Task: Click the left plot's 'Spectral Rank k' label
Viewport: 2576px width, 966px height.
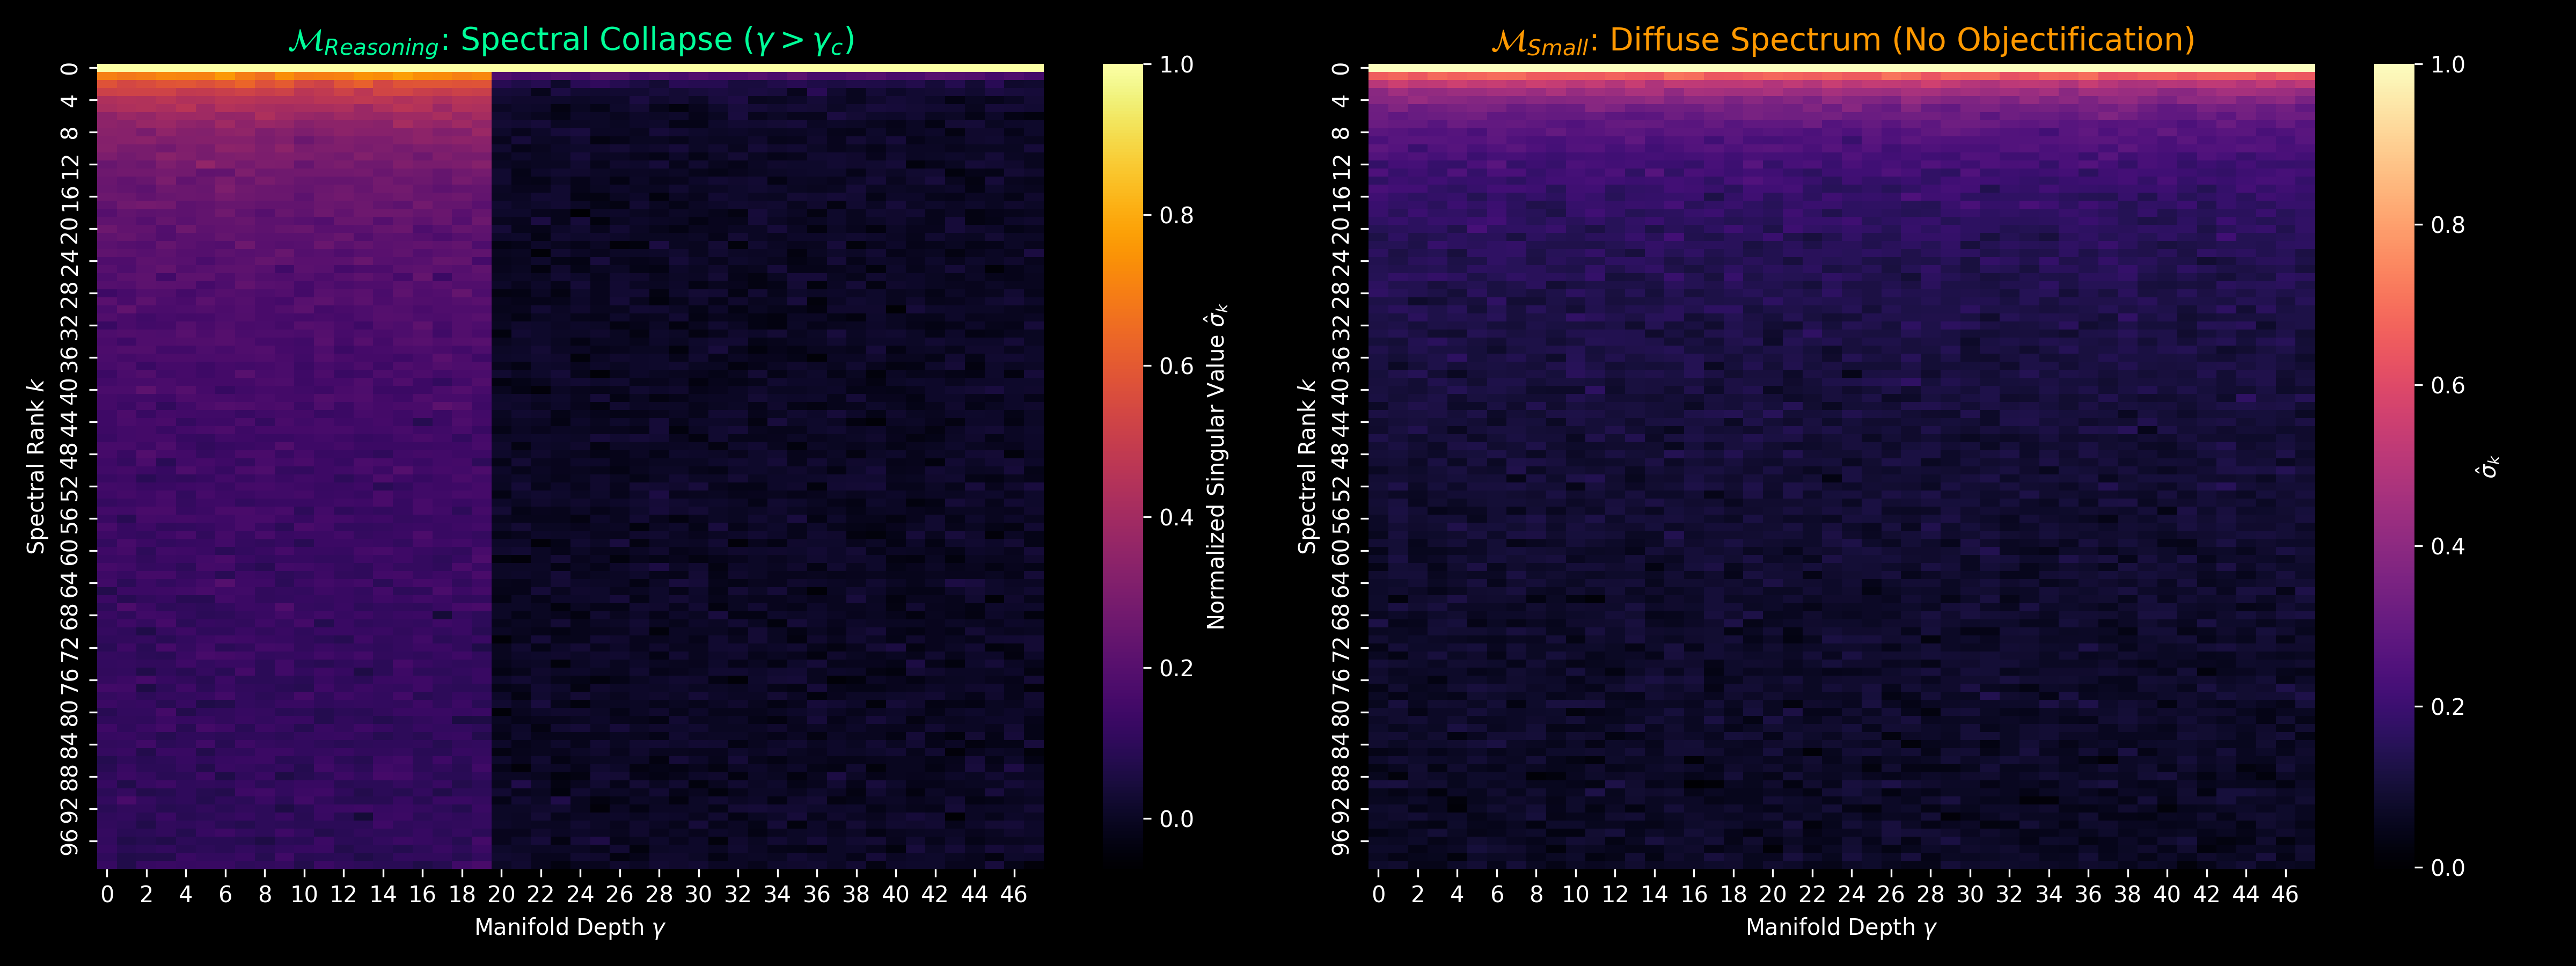Action: pyautogui.click(x=36, y=467)
